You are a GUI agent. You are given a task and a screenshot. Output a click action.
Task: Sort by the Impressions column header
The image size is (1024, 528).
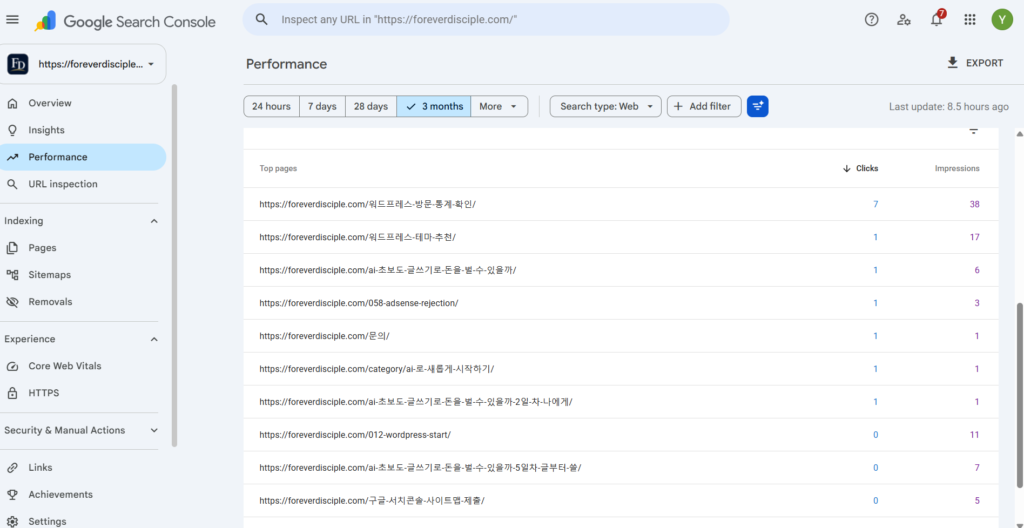pyautogui.click(x=957, y=169)
